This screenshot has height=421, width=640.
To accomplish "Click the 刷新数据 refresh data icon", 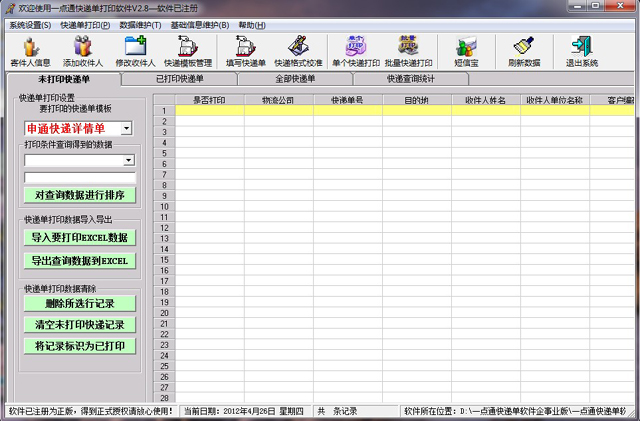I will (x=524, y=52).
